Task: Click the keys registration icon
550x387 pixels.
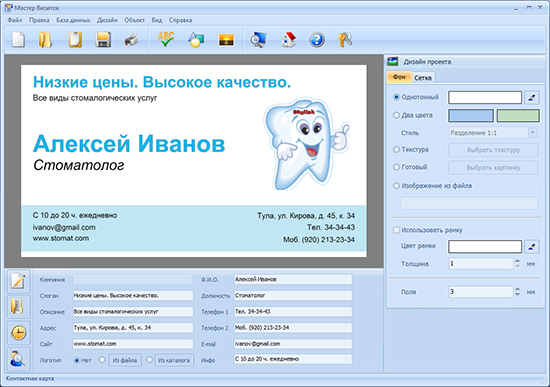Action: [x=345, y=40]
